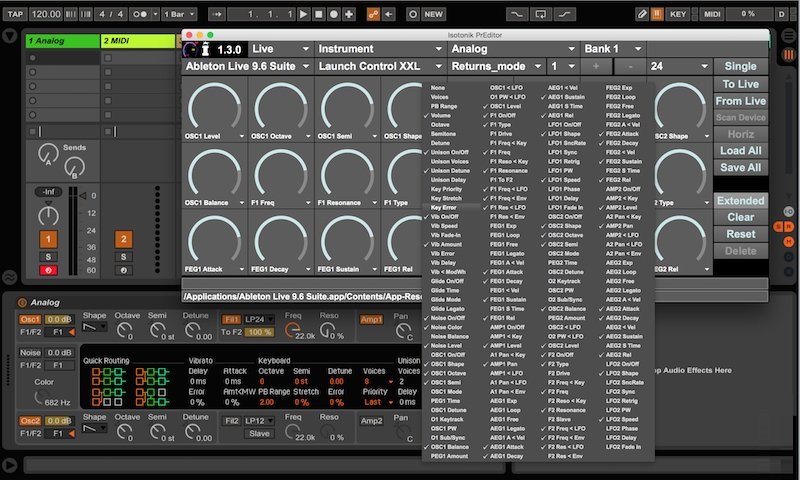Choose Volume in the parameter menu

(440, 116)
